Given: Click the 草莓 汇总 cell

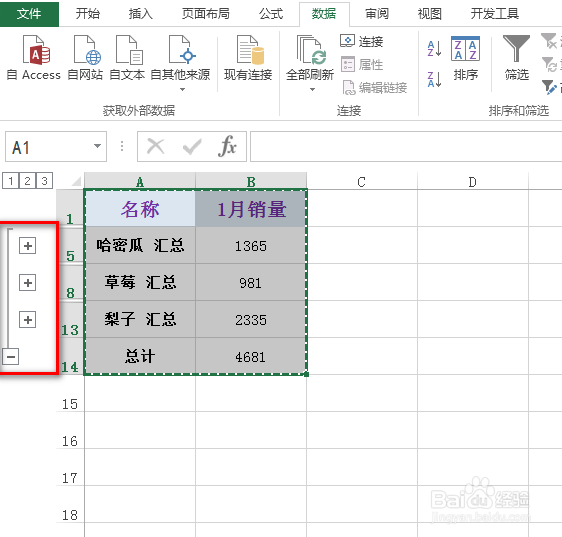Looking at the screenshot, I should [140, 282].
